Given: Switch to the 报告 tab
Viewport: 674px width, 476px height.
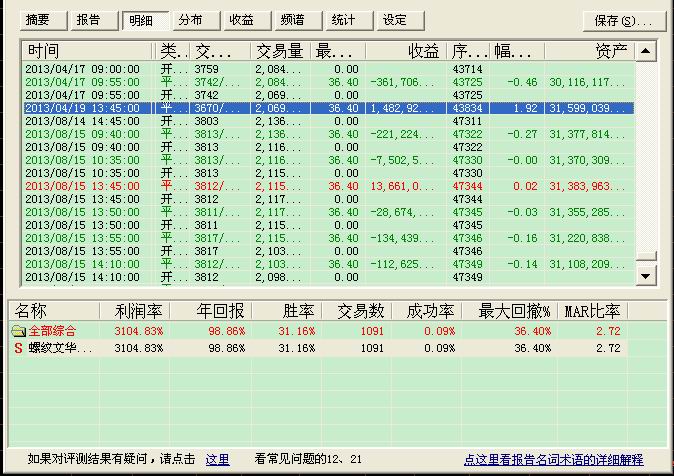Looking at the screenshot, I should pos(95,20).
